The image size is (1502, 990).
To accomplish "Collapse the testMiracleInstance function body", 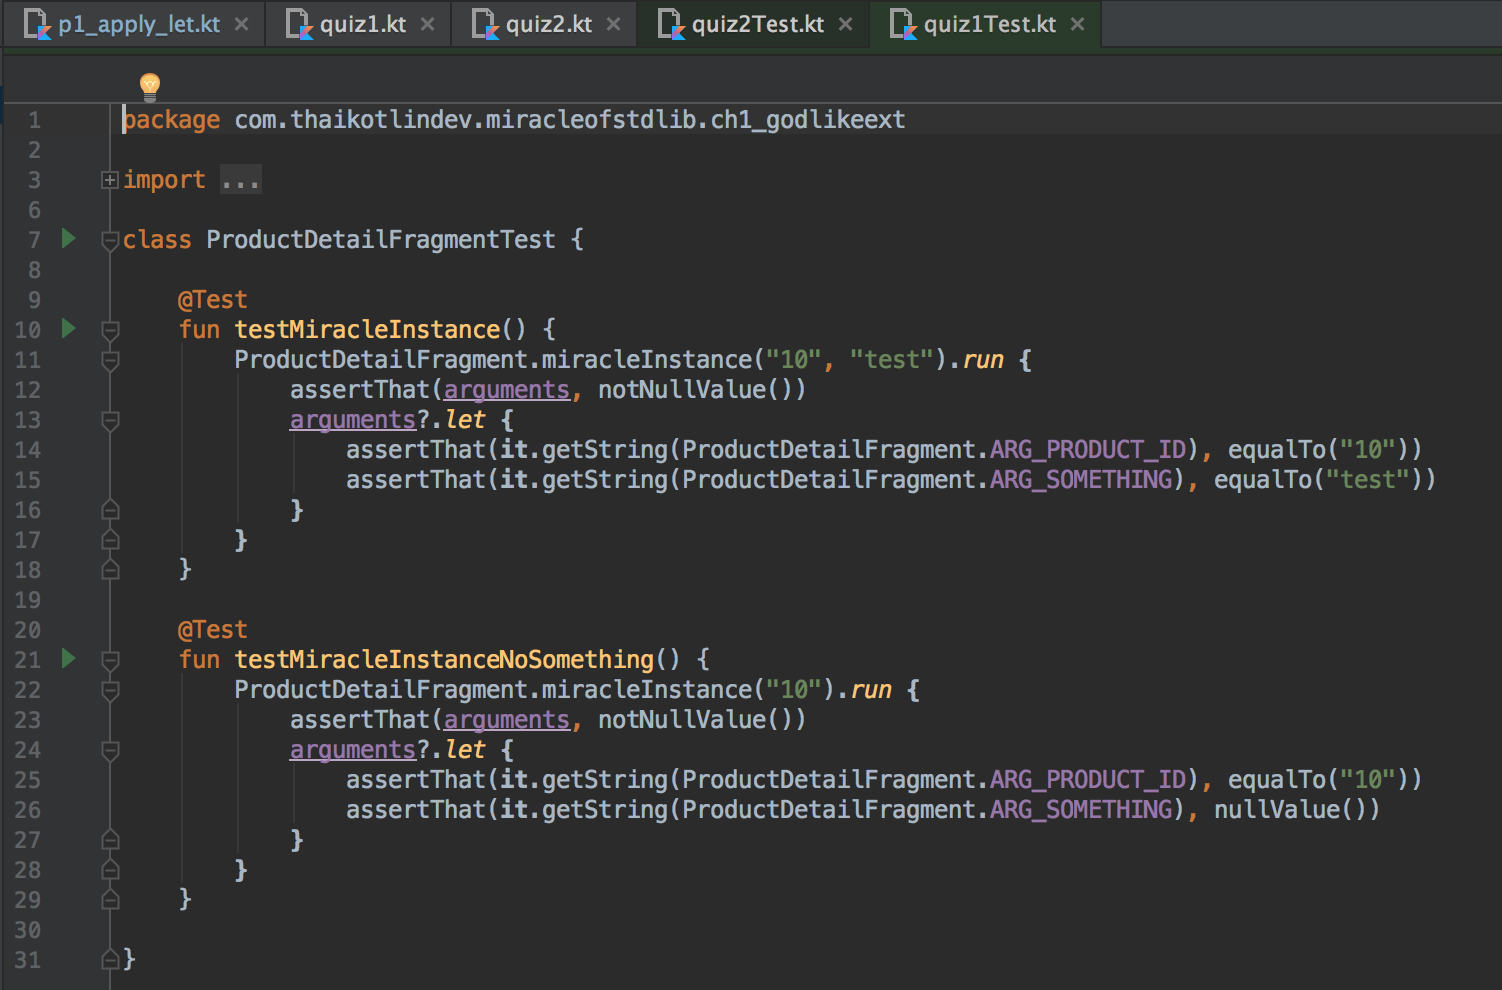I will click(x=110, y=331).
